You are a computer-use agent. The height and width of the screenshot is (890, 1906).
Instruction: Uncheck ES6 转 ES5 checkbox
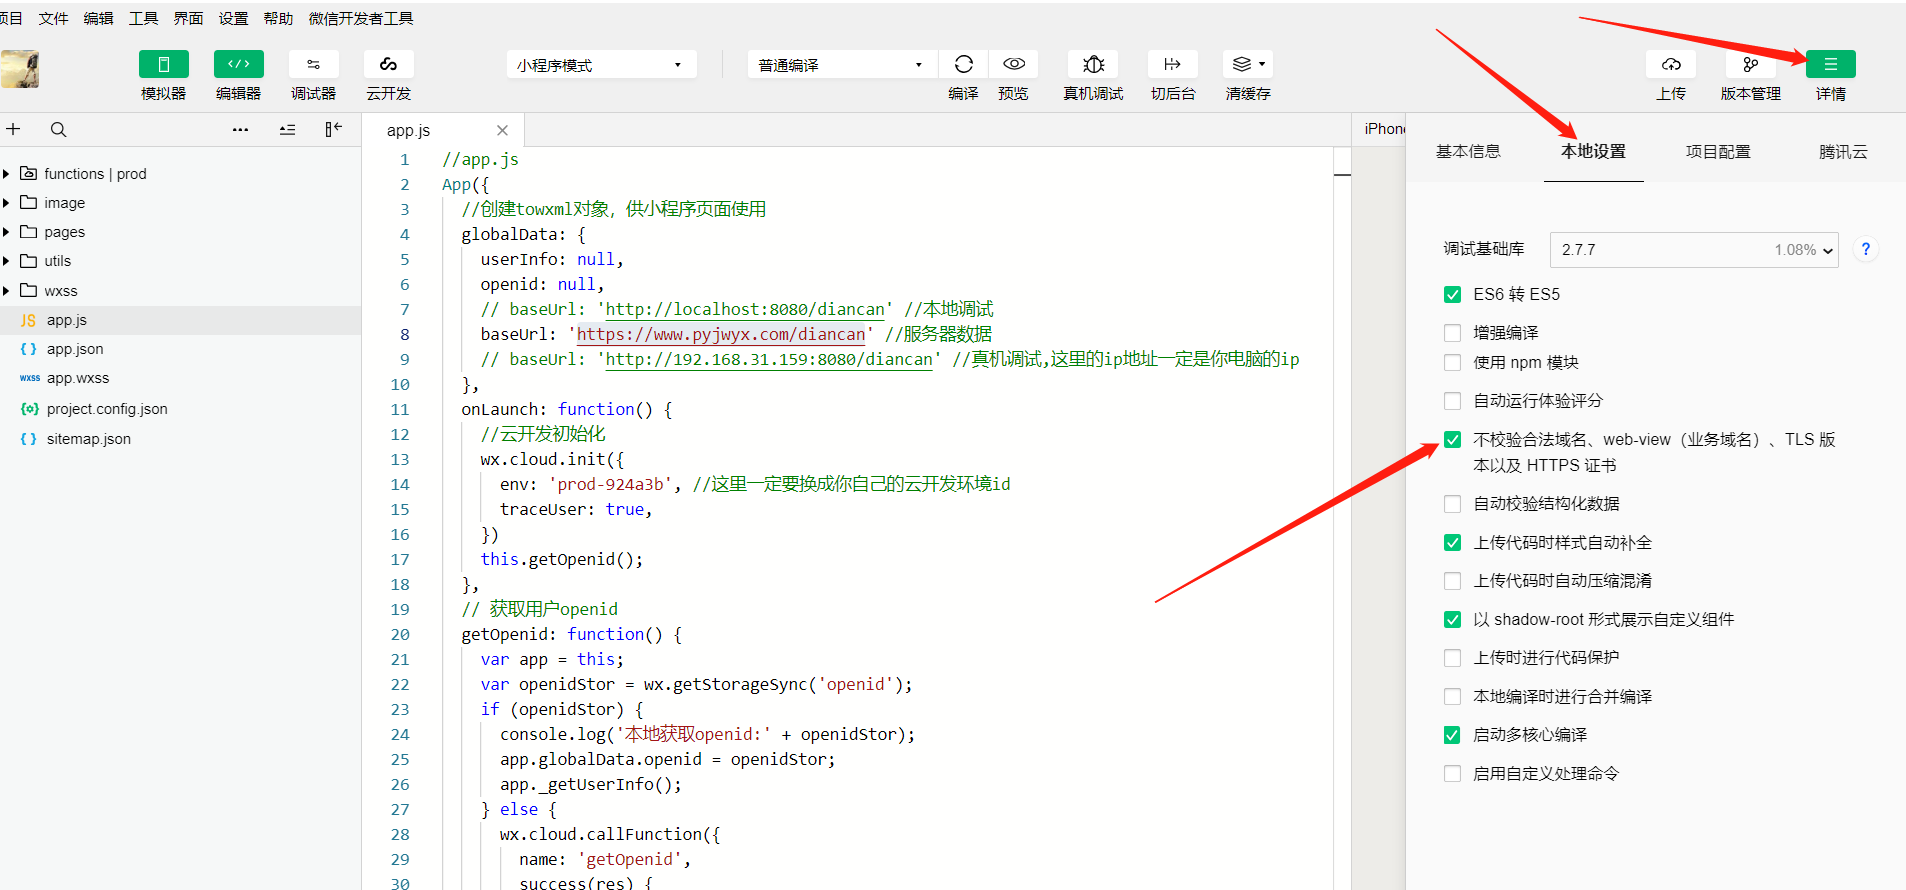pyautogui.click(x=1452, y=295)
